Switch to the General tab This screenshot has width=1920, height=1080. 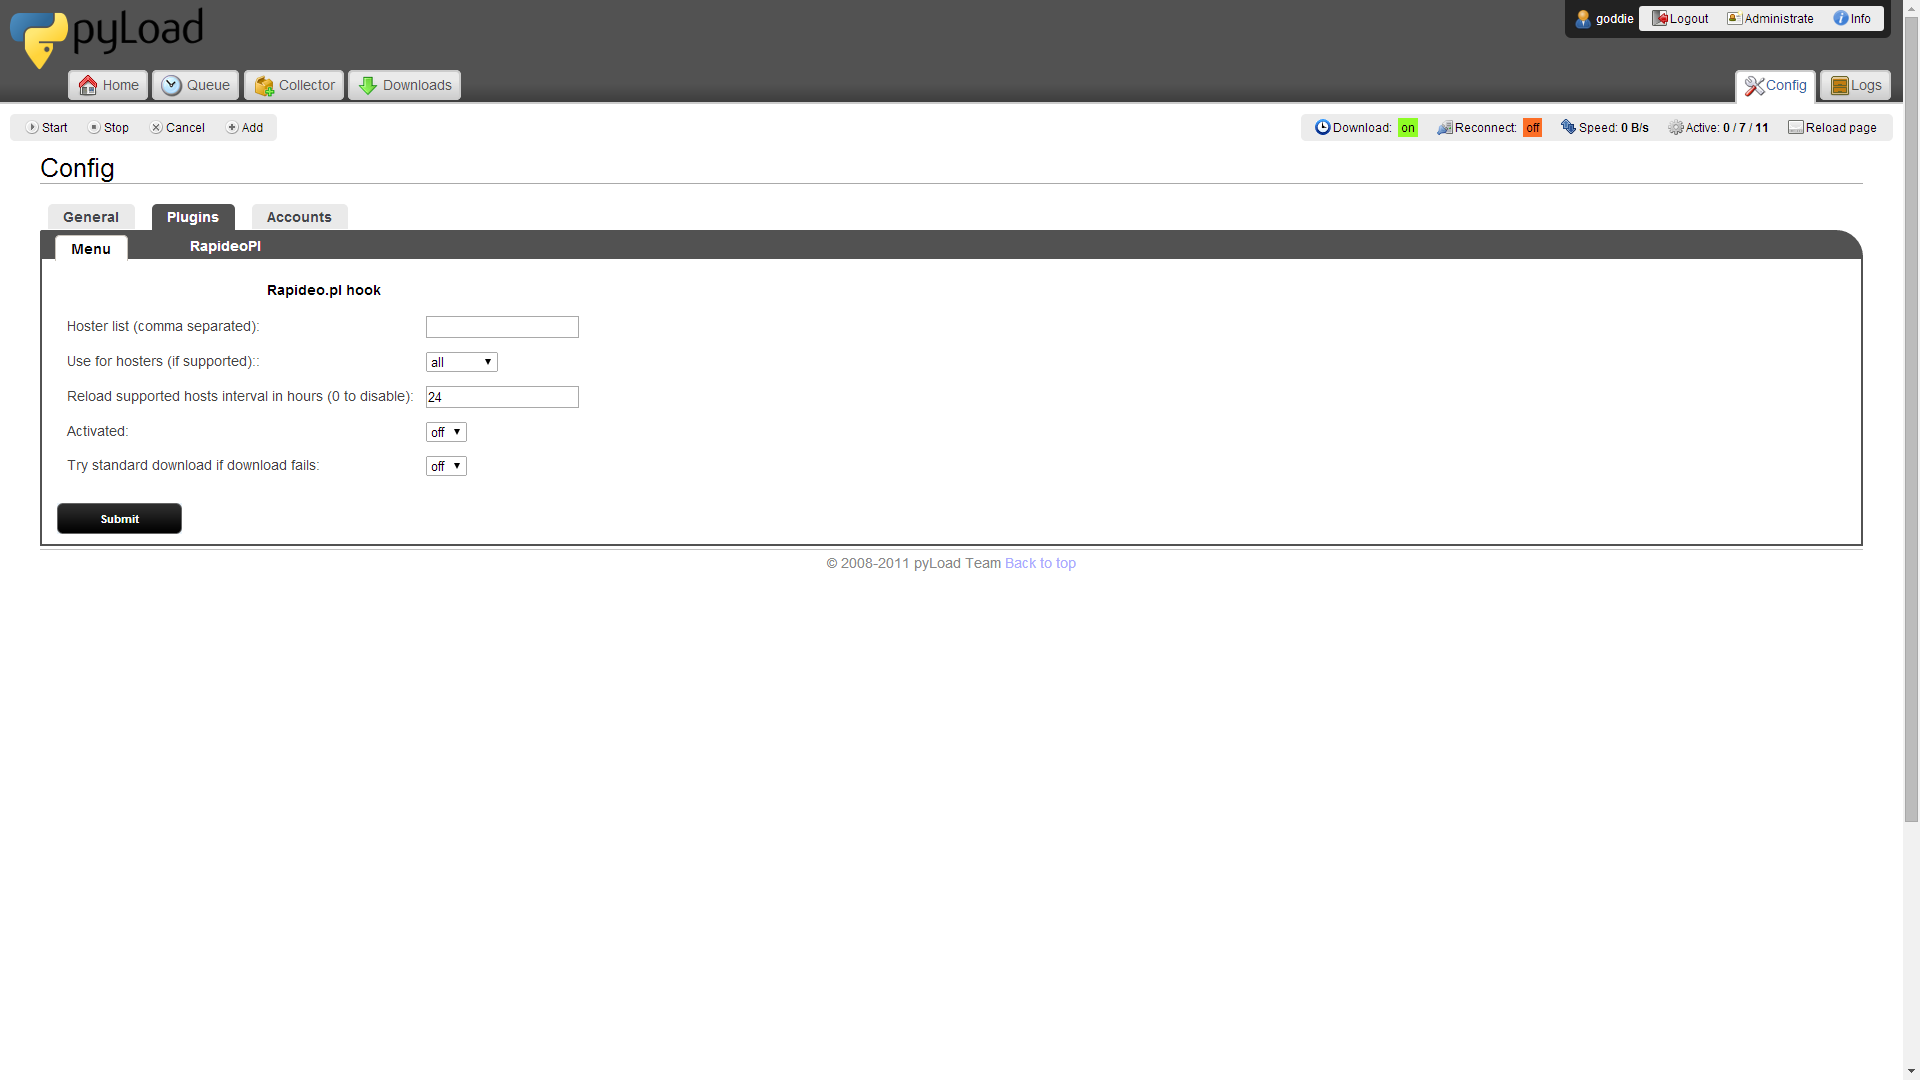pos(90,216)
